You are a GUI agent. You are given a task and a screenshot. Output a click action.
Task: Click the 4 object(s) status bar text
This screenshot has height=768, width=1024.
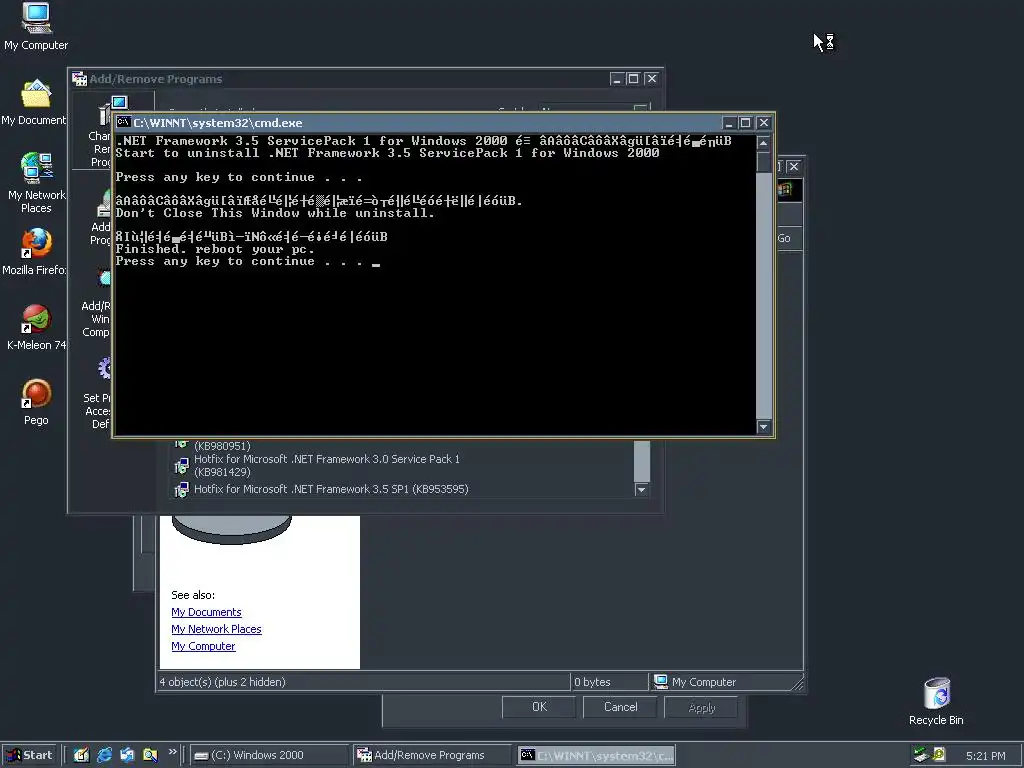(223, 682)
